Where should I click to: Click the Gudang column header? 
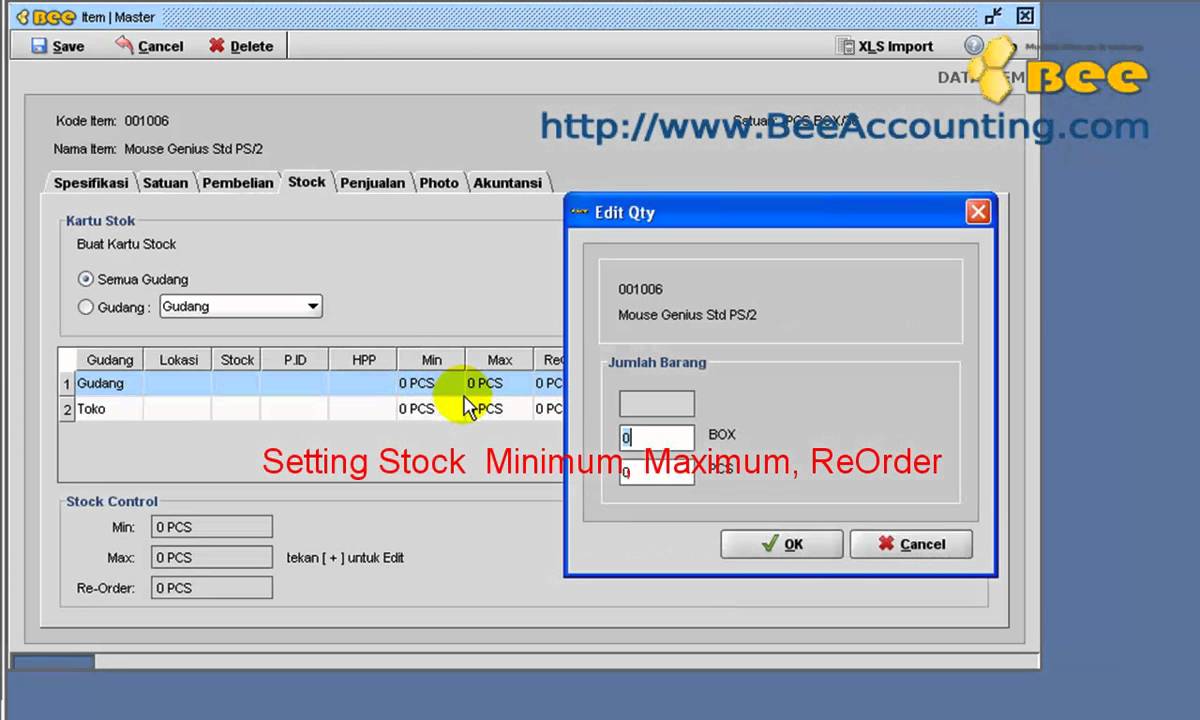110,360
